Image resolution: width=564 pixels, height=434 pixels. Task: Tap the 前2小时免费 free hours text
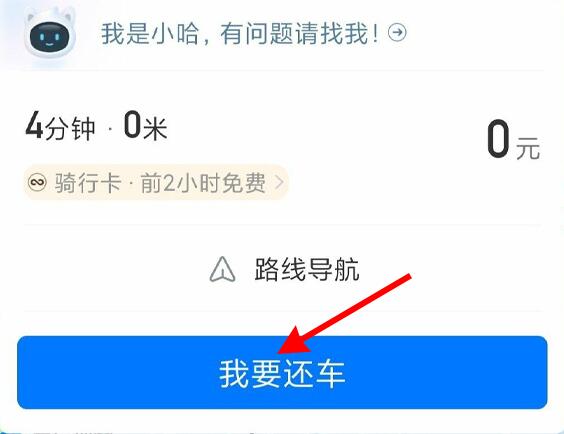203,183
